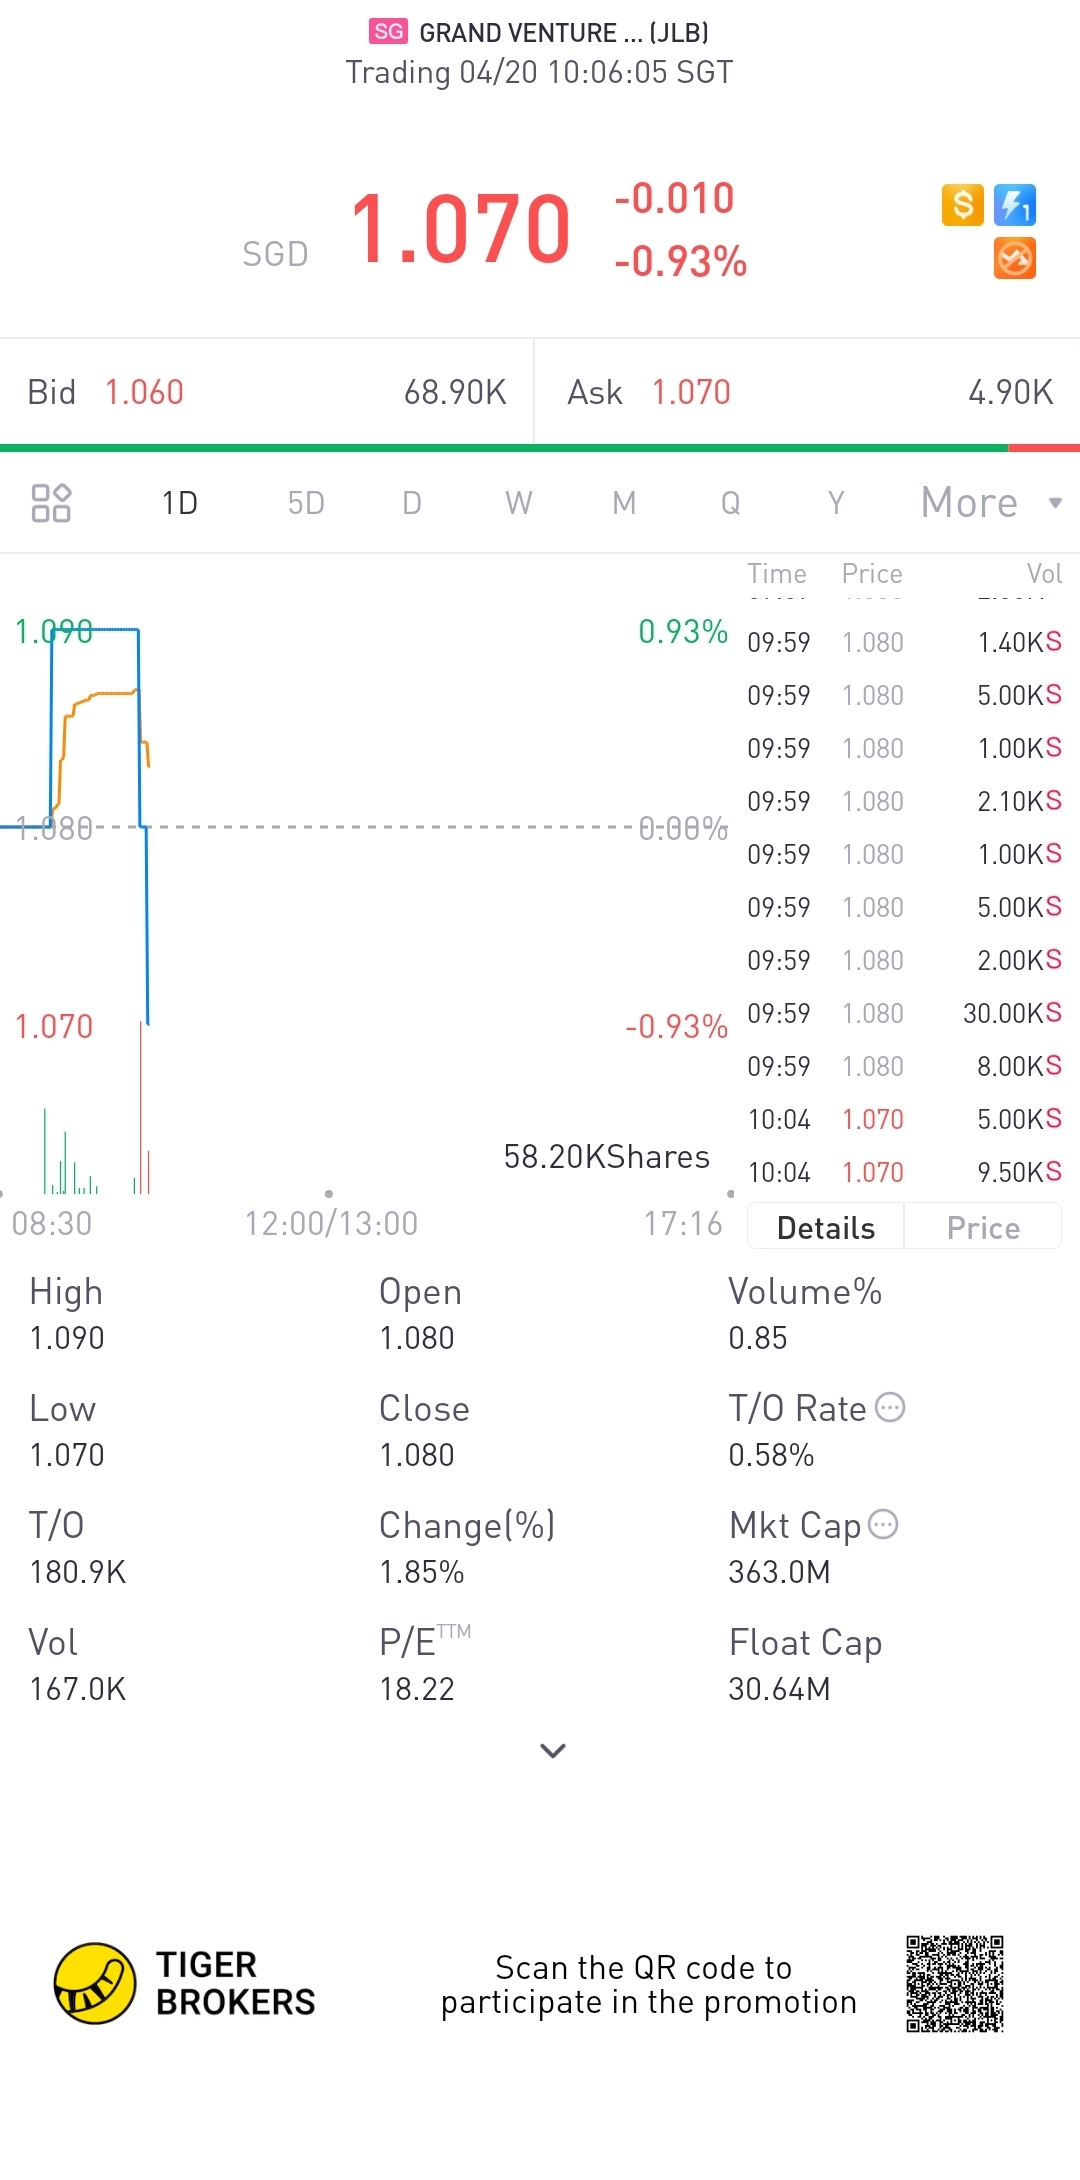Switch to the Details toggle

point(826,1228)
